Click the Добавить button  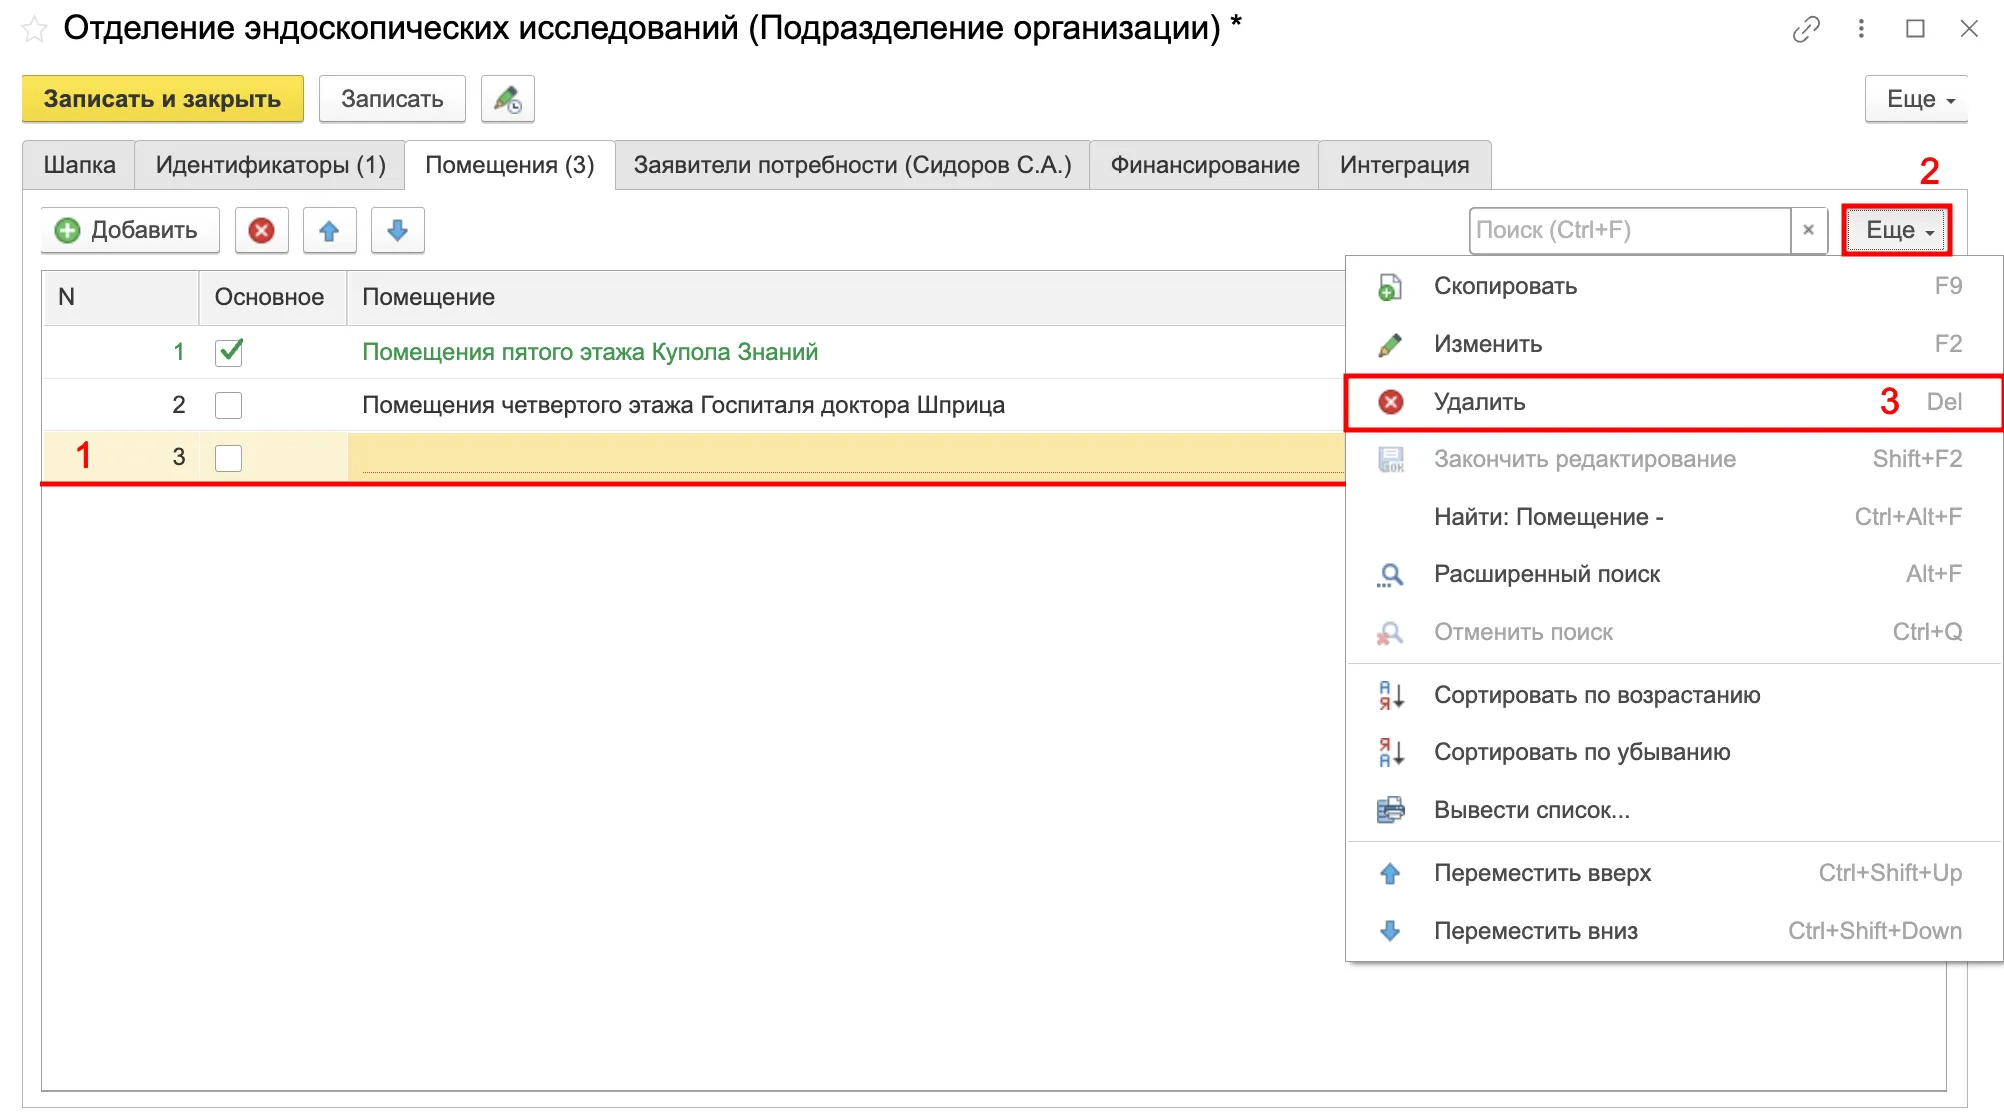(131, 231)
